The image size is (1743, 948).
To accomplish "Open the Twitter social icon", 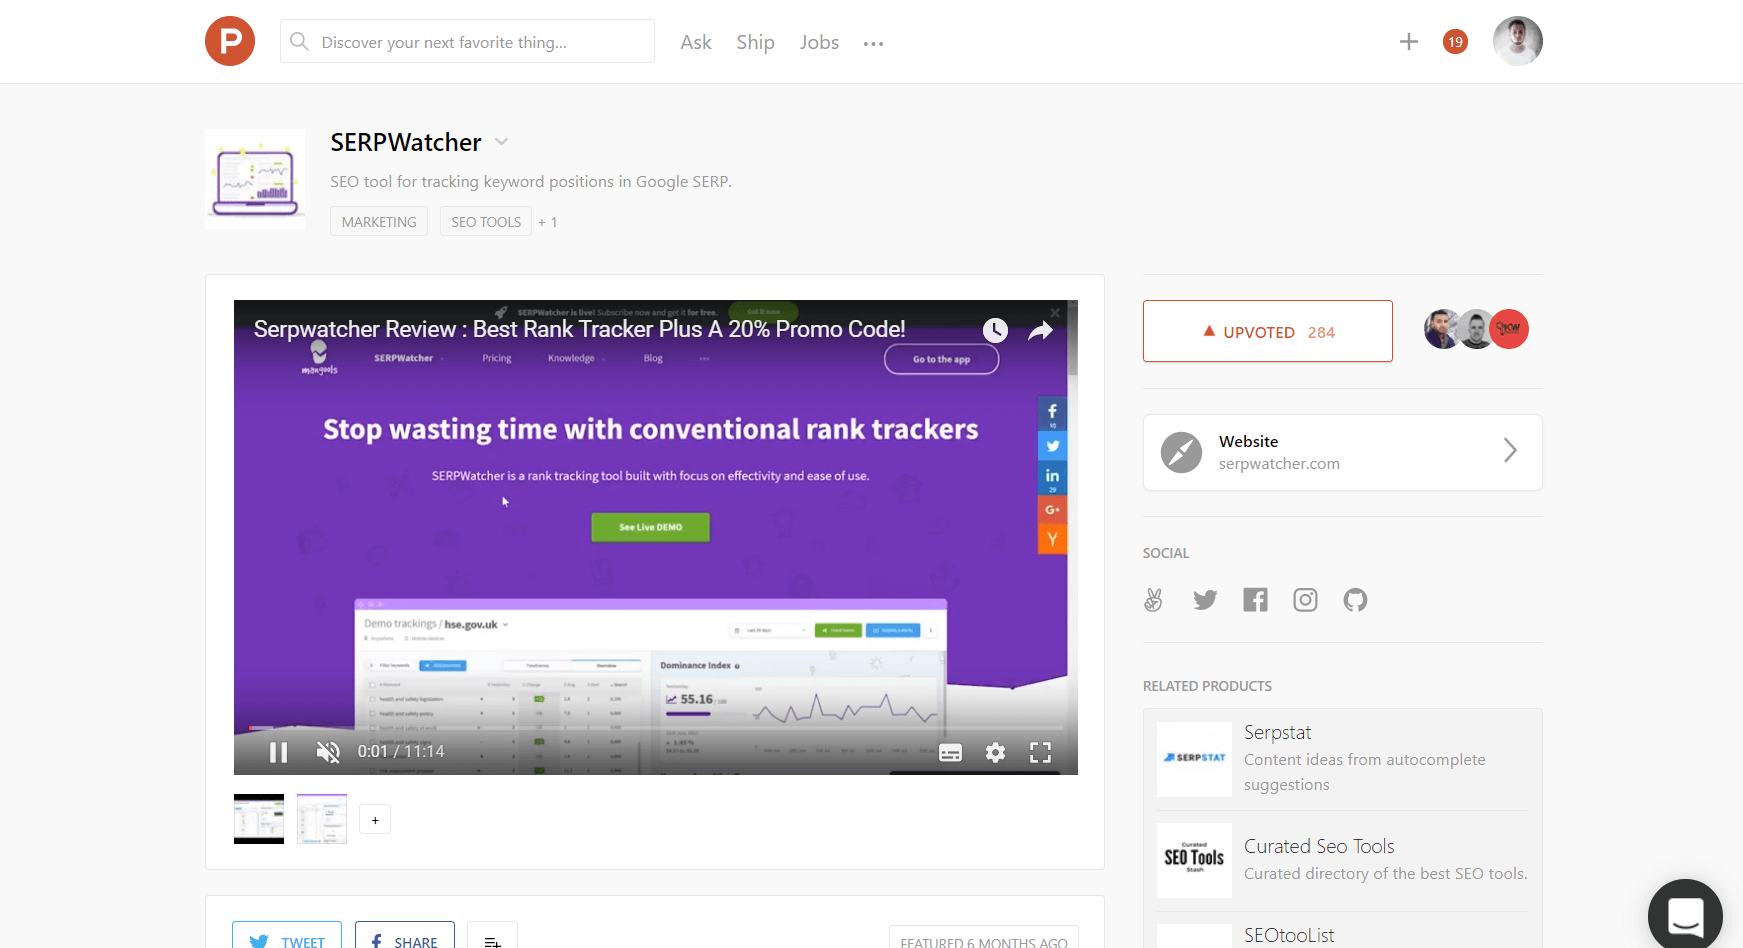I will coord(1205,600).
